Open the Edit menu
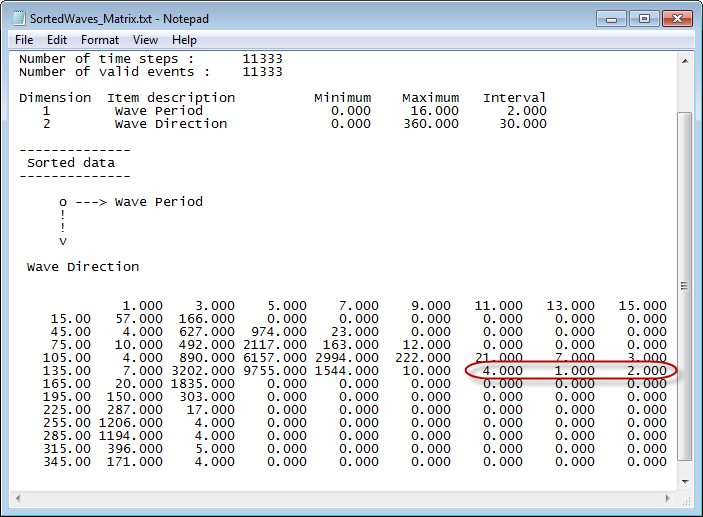The width and height of the screenshot is (703, 517). coord(57,40)
